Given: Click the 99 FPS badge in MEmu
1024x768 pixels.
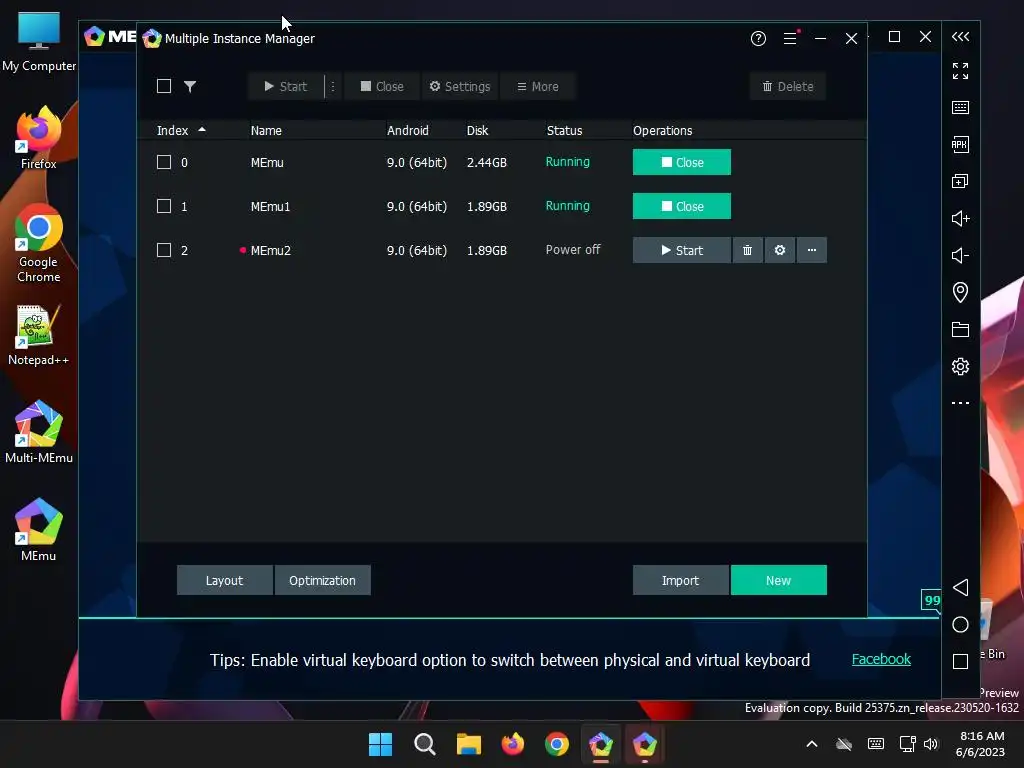Looking at the screenshot, I should (x=931, y=600).
